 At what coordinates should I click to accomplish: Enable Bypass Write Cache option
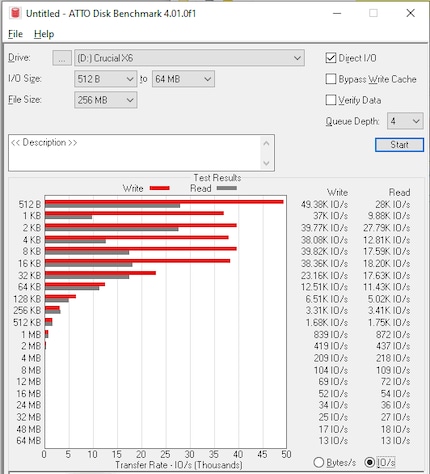331,79
